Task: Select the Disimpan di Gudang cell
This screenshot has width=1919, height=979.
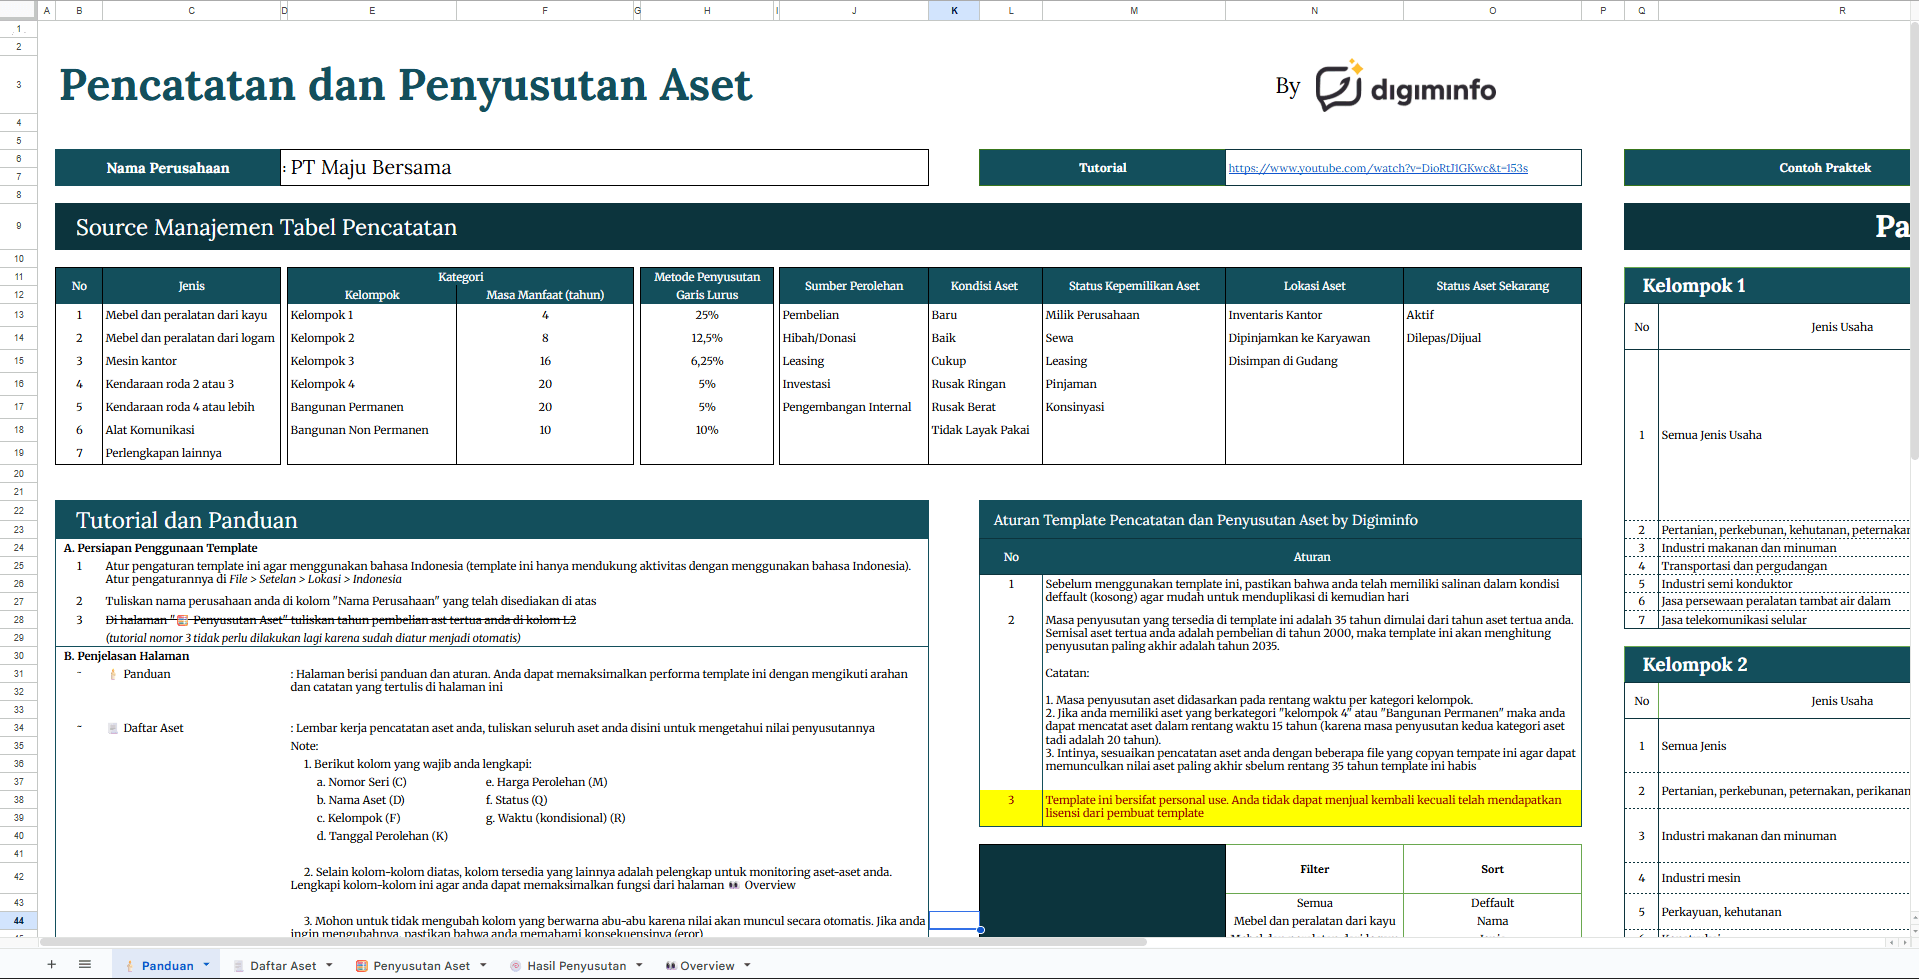Action: 1314,361
